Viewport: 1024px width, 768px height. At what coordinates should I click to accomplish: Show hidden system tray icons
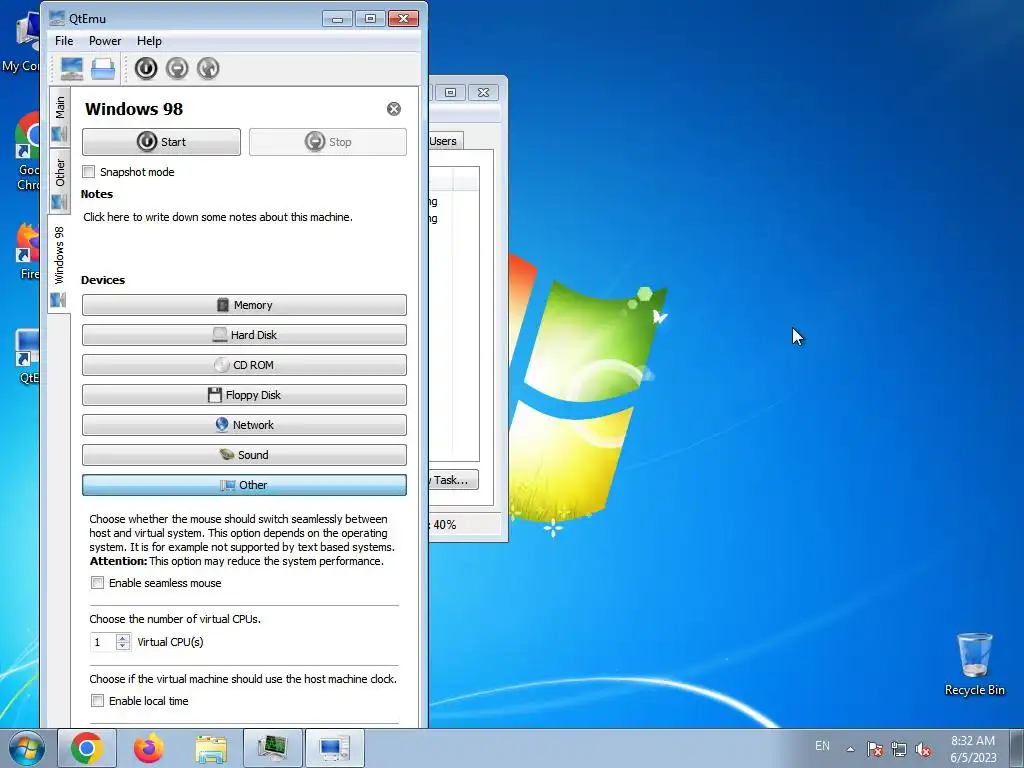click(850, 749)
